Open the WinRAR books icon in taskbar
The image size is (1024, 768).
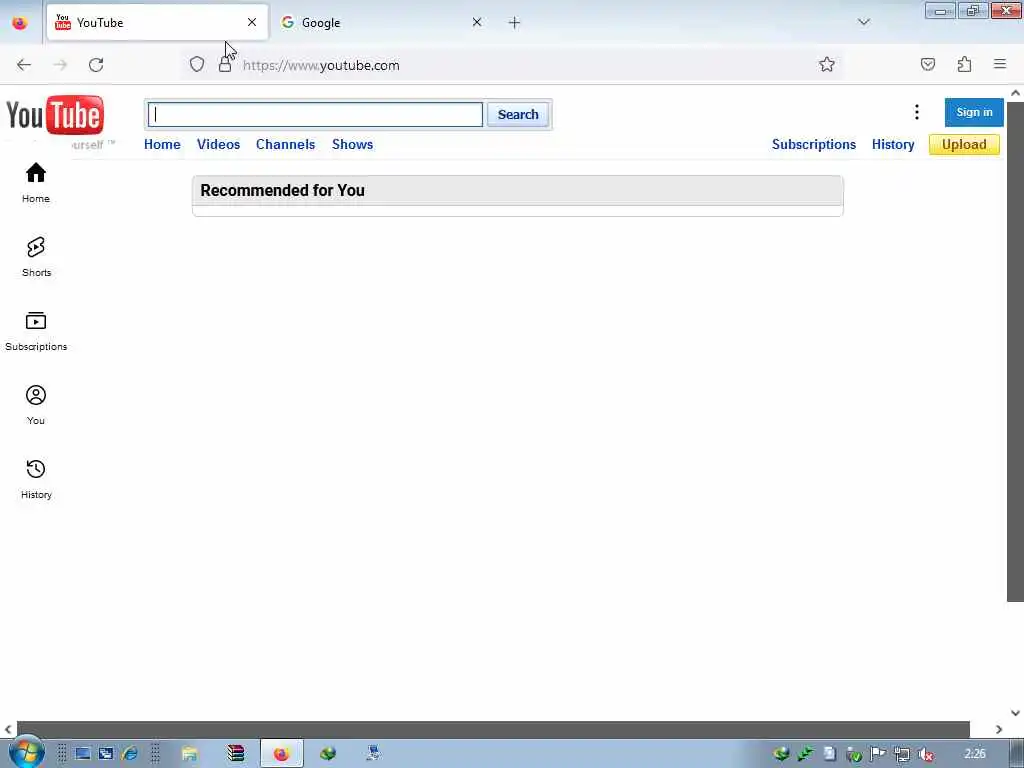pos(236,754)
